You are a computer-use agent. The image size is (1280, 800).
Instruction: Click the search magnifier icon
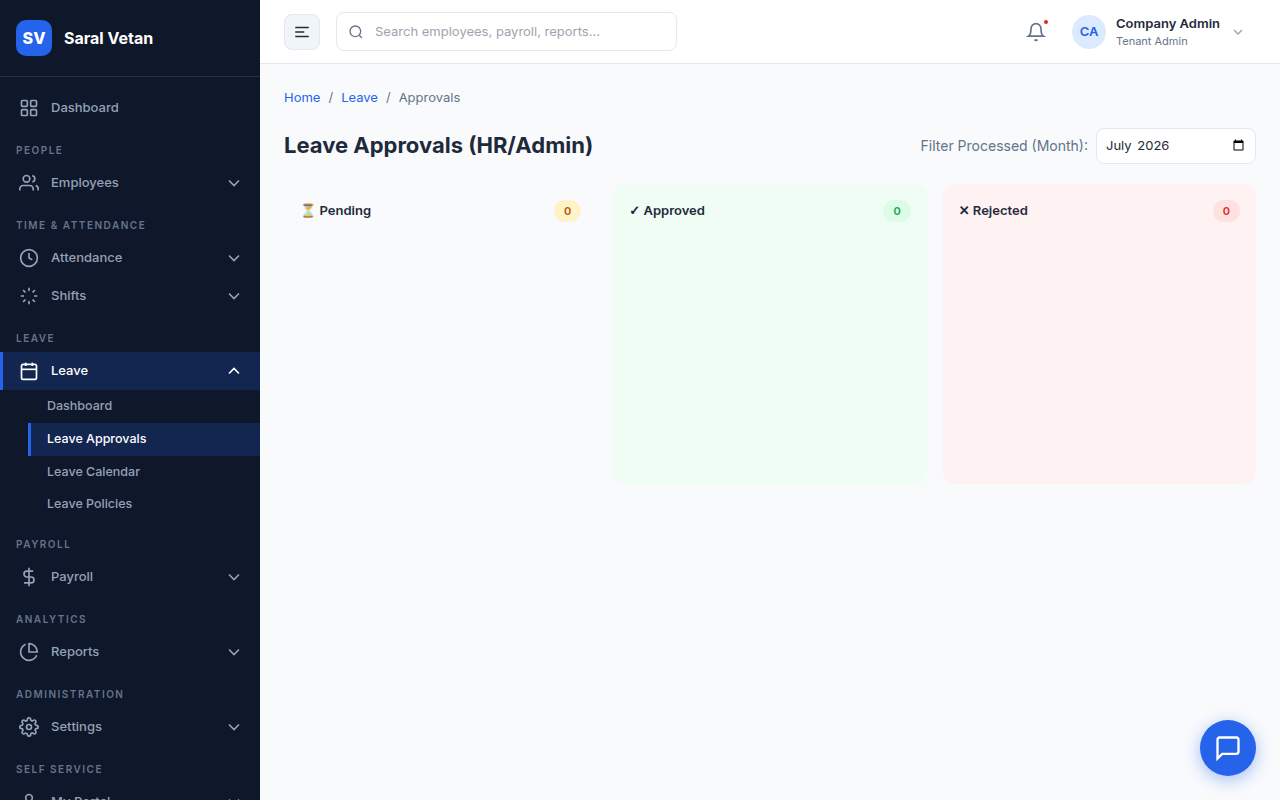356,32
